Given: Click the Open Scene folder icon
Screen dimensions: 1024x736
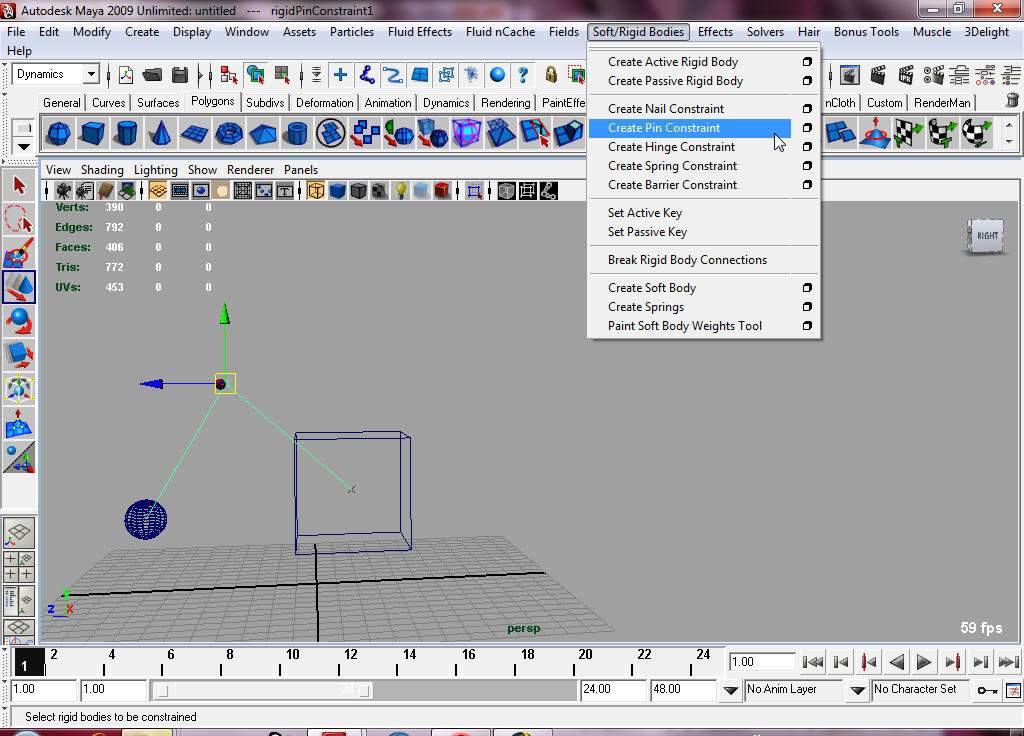Looking at the screenshot, I should 152,75.
